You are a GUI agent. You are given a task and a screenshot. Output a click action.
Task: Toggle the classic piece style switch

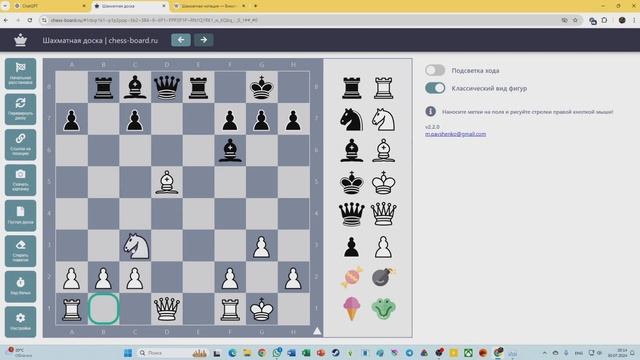[435, 88]
